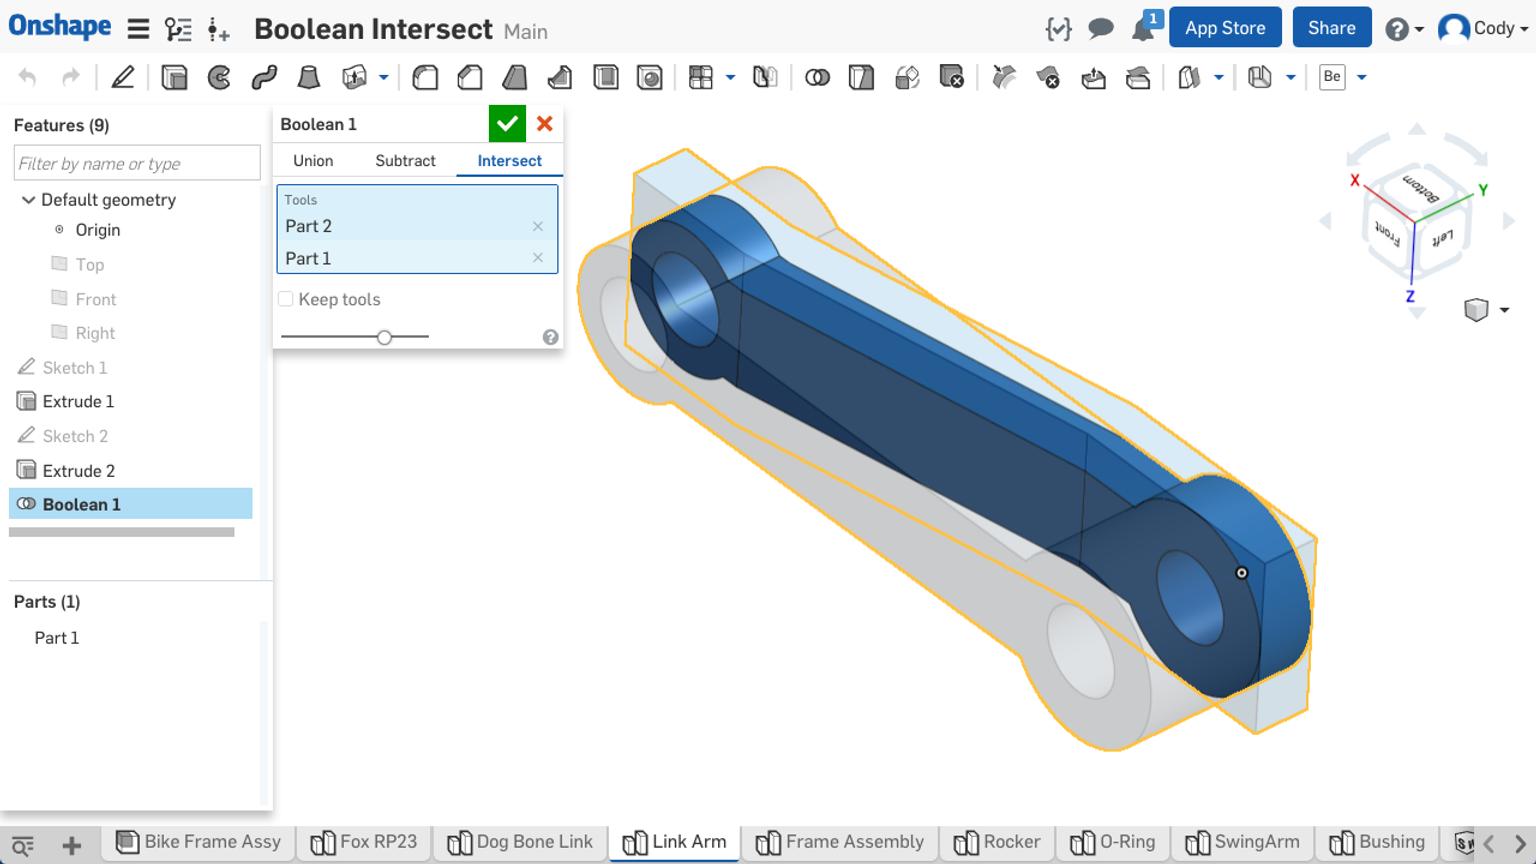Select the Revolve tool

tap(219, 76)
